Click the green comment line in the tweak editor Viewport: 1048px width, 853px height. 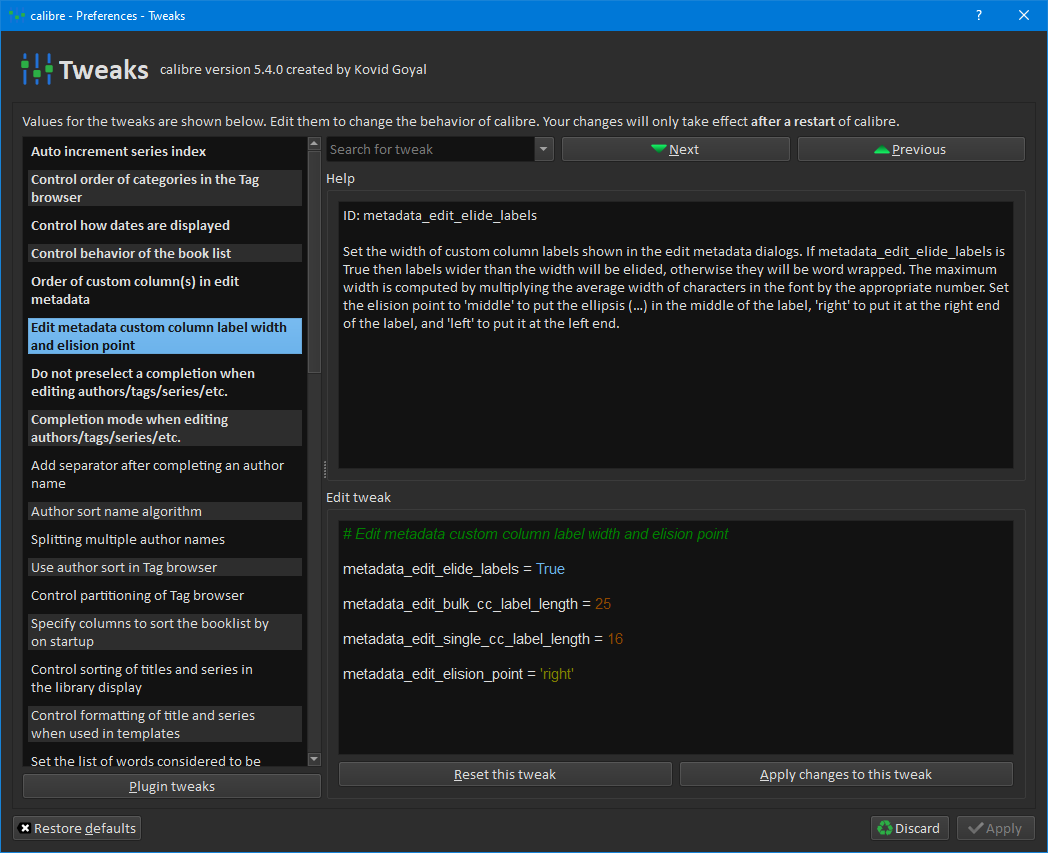click(535, 534)
